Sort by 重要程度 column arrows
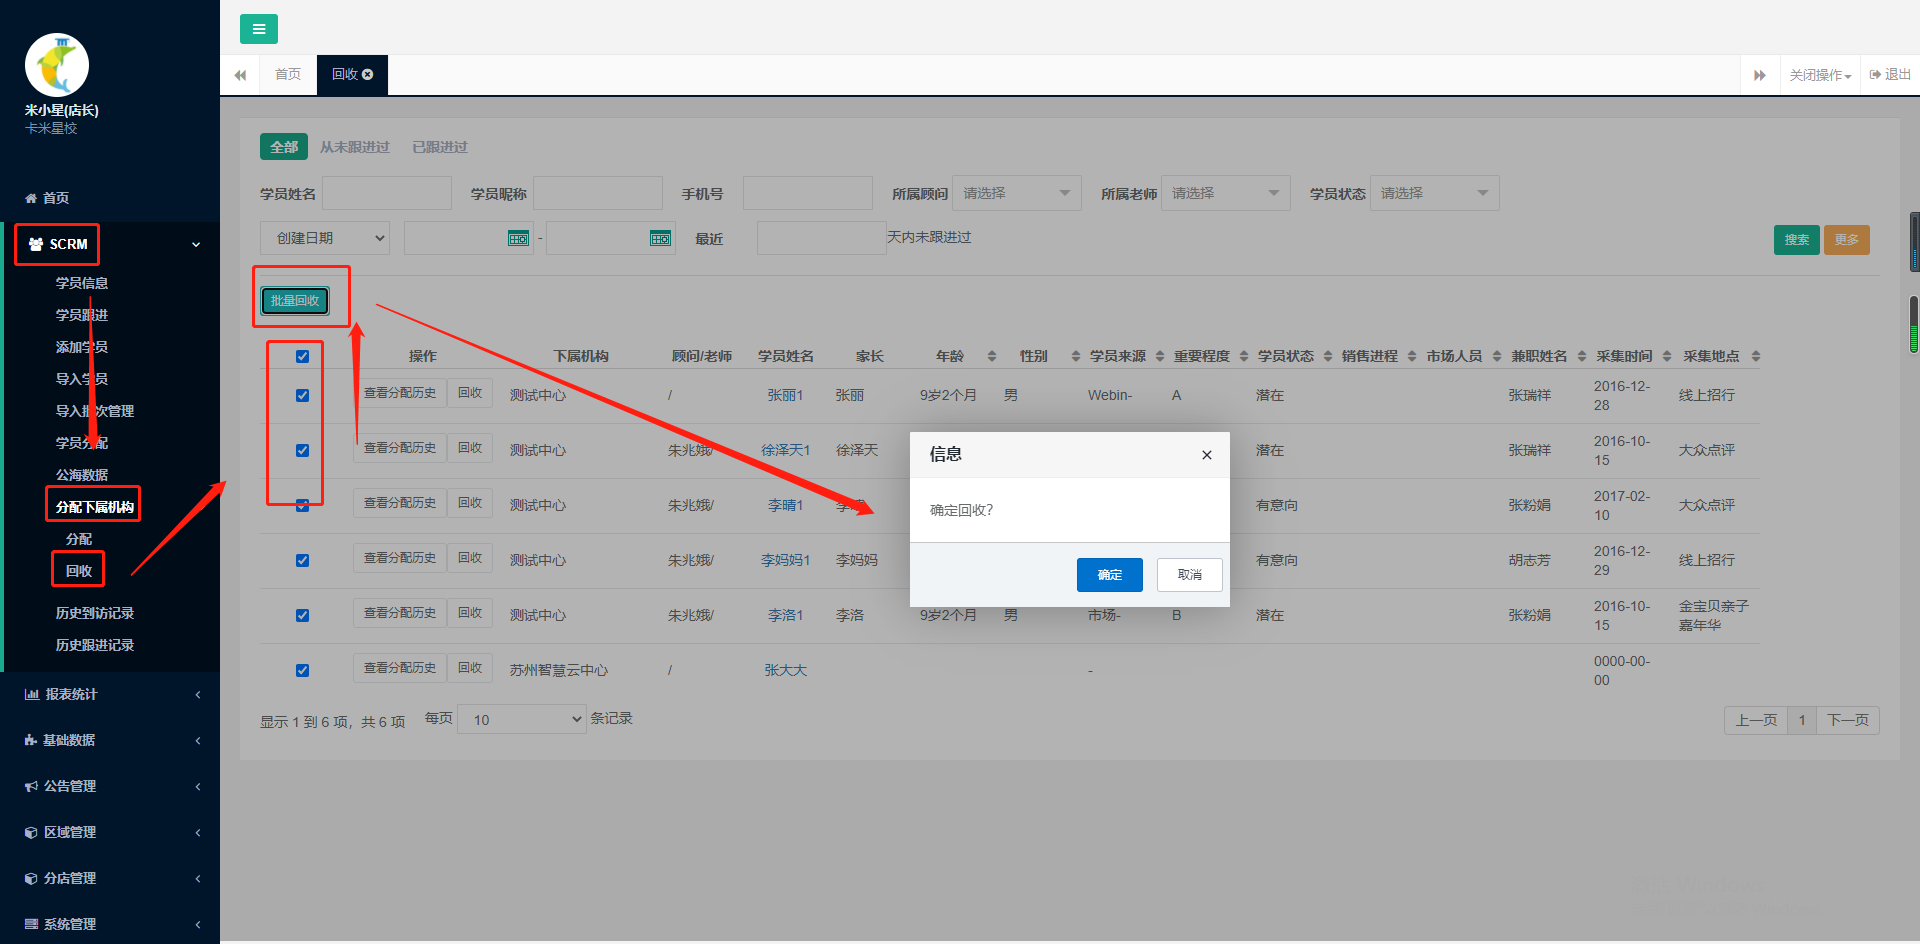Image resolution: width=1920 pixels, height=944 pixels. pyautogui.click(x=1244, y=356)
